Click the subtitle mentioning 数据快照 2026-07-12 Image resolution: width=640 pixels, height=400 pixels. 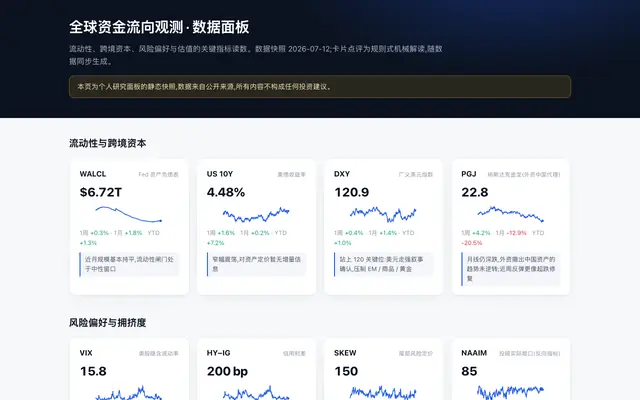(x=256, y=55)
